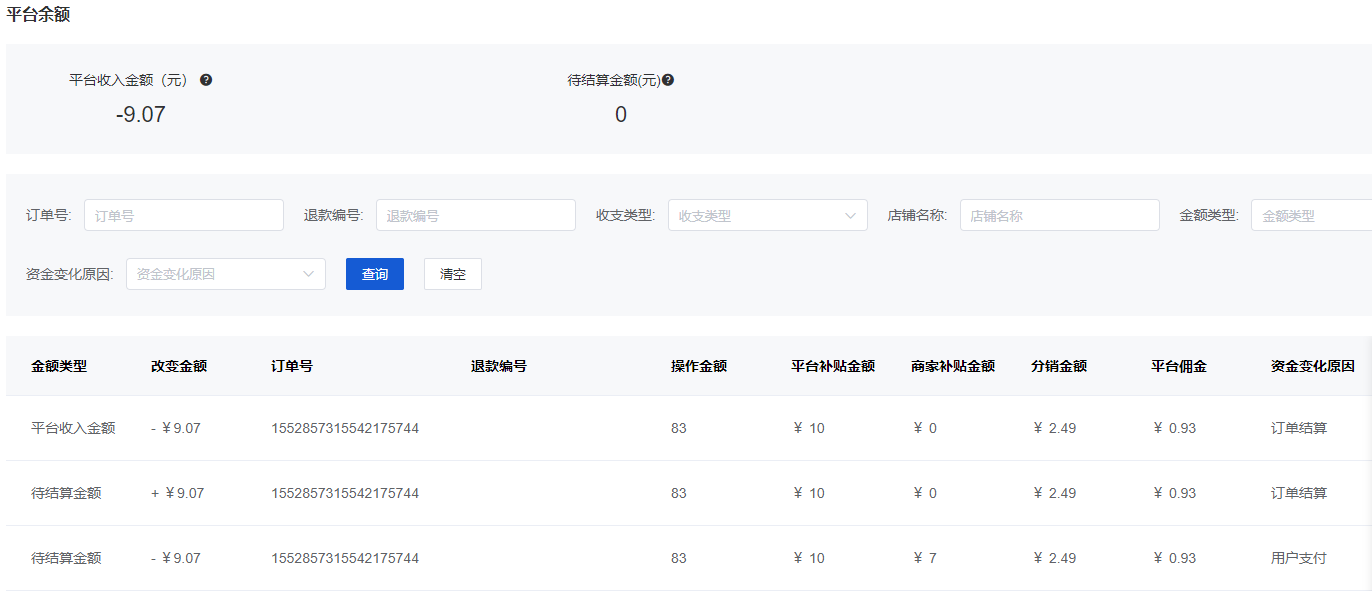Open the 金额类型 filter dropdown
This screenshot has width=1372, height=591.
[1310, 215]
